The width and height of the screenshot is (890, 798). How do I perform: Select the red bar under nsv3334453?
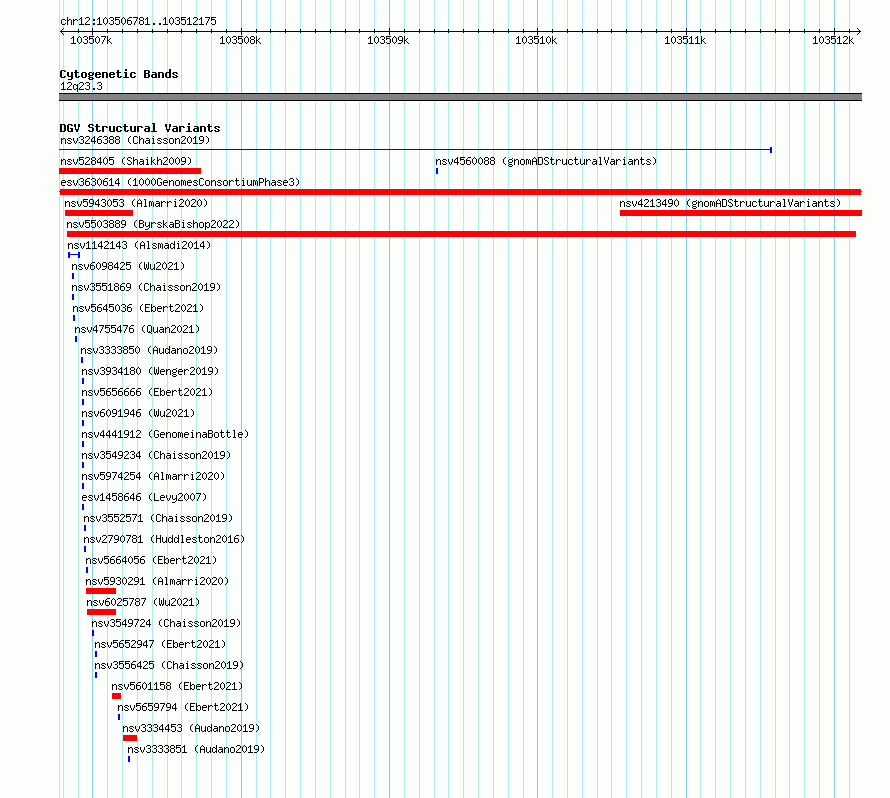(130, 738)
